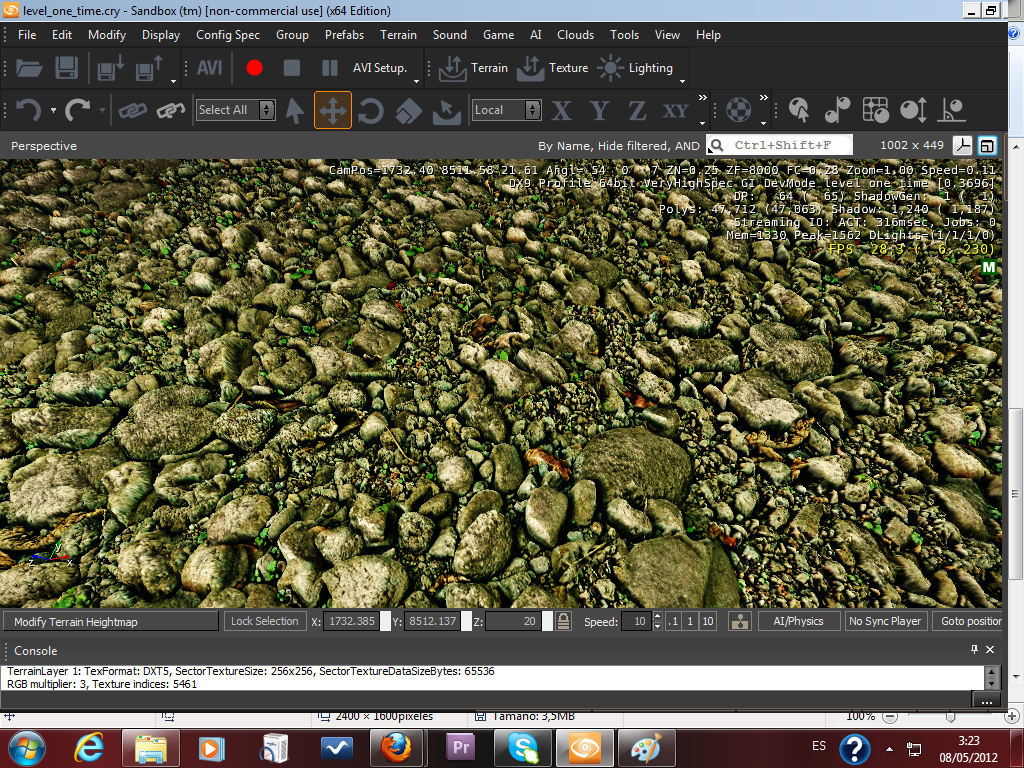Click the Lock Selection button
This screenshot has width=1024, height=768.
(264, 621)
